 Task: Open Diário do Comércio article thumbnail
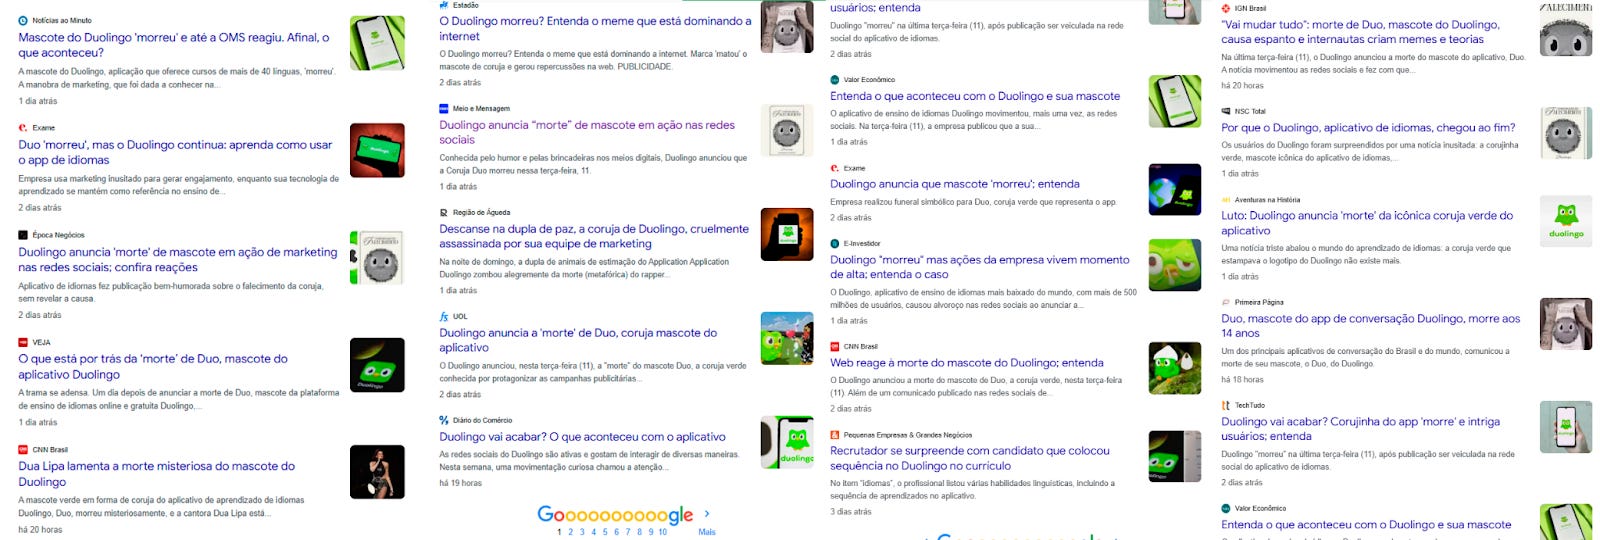click(787, 442)
